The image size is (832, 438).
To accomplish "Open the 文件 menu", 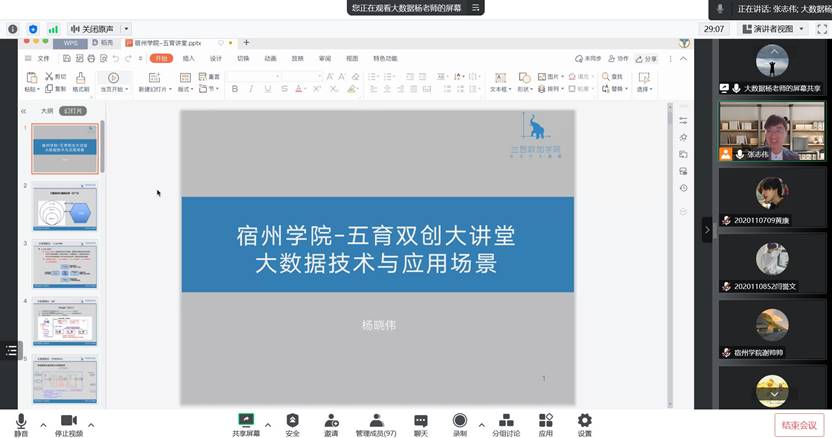I will [x=39, y=58].
